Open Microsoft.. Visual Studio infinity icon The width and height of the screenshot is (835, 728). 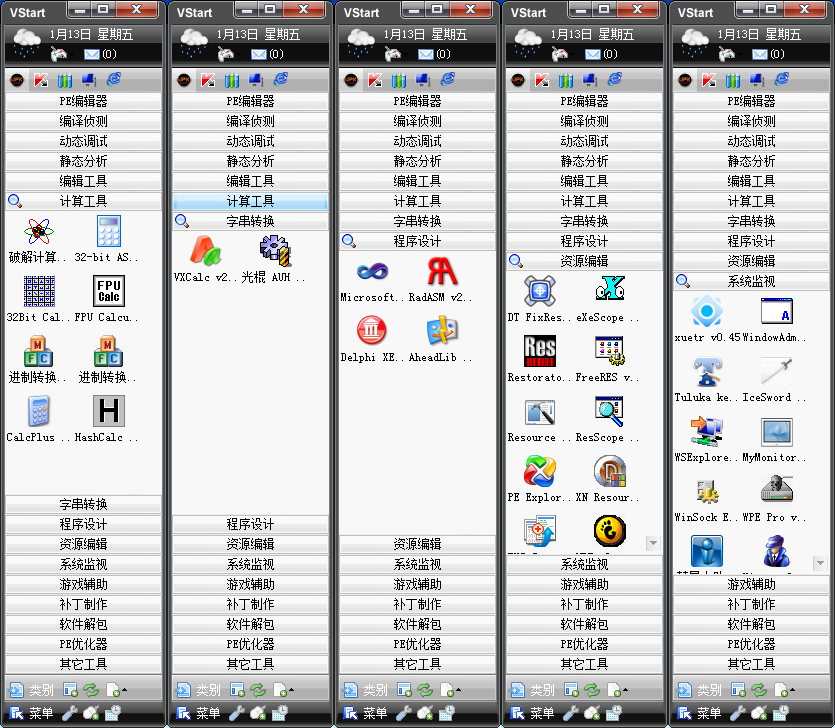point(372,272)
